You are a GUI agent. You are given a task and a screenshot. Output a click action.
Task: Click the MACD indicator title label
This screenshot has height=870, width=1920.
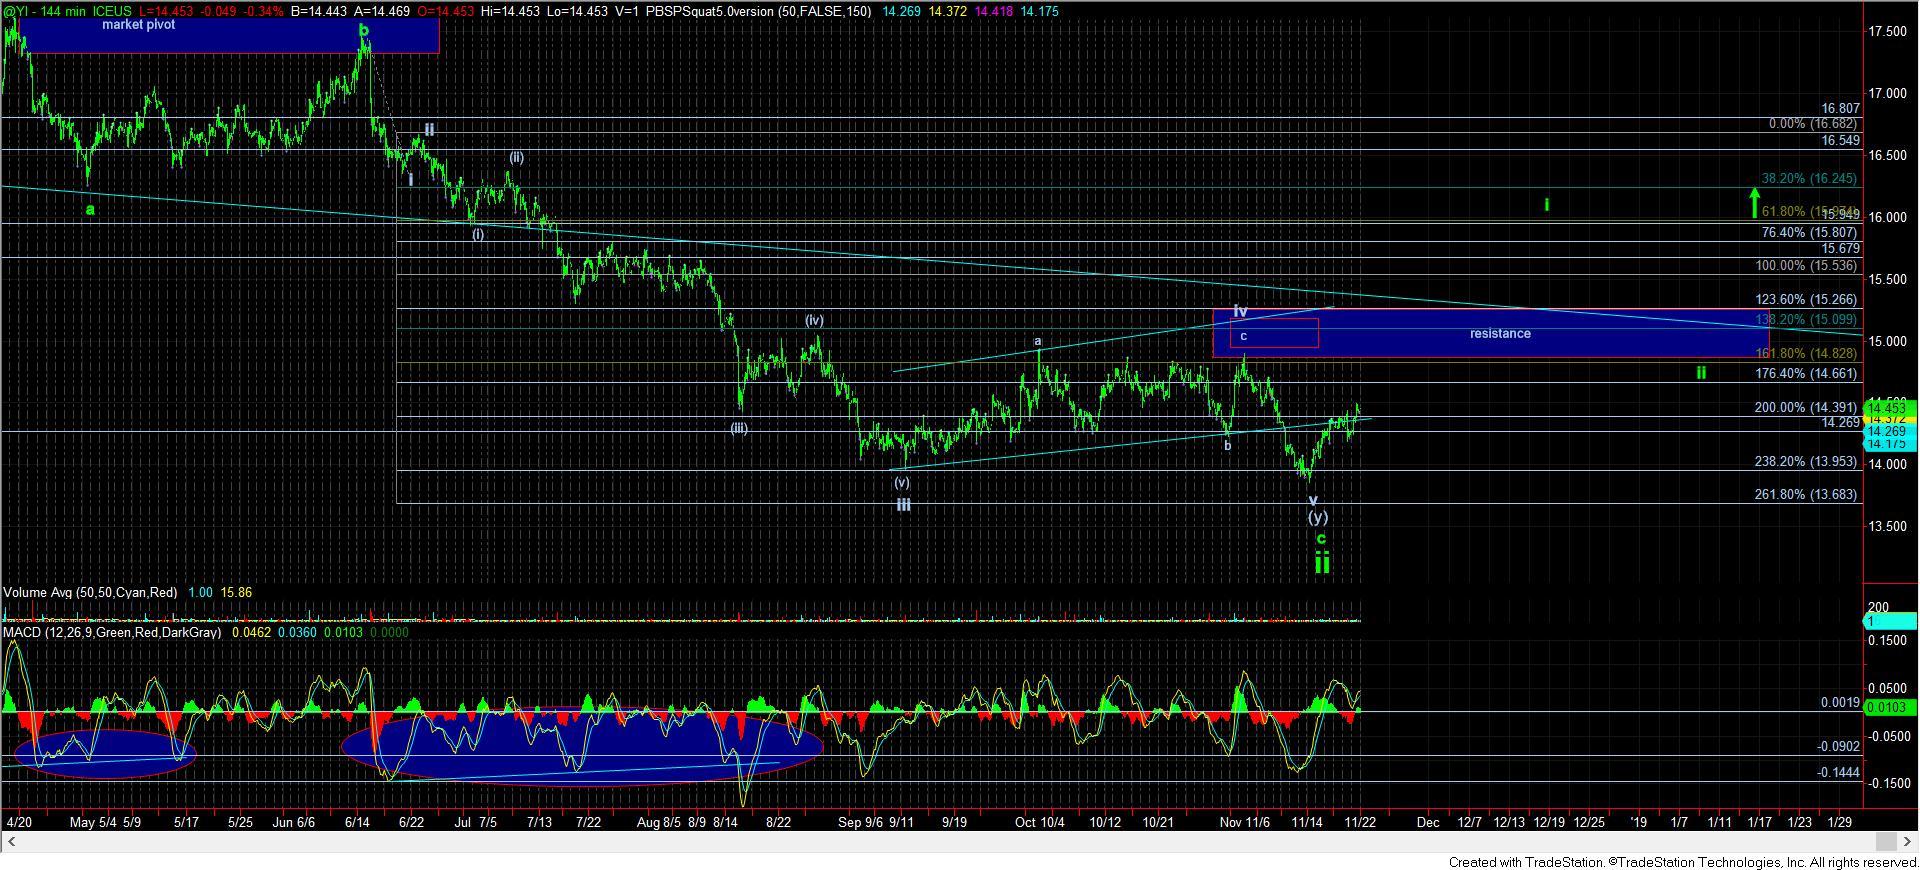coord(112,633)
